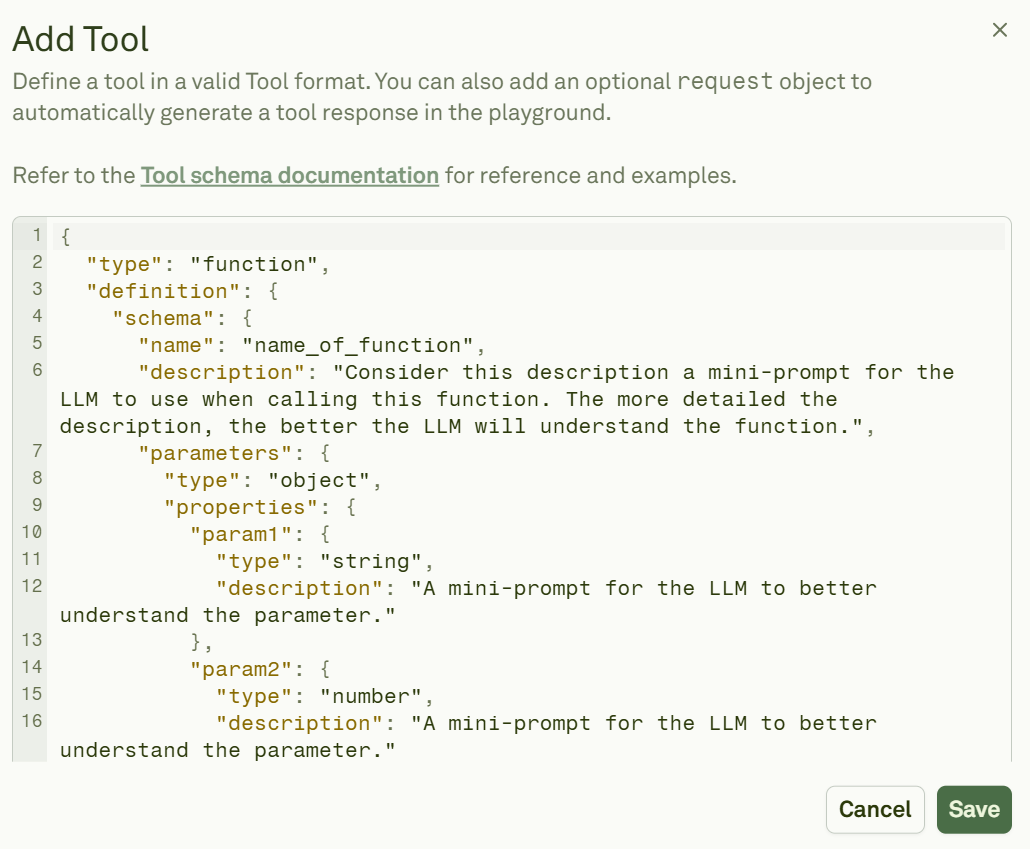
Task: Cancel adding the tool
Action: click(874, 810)
